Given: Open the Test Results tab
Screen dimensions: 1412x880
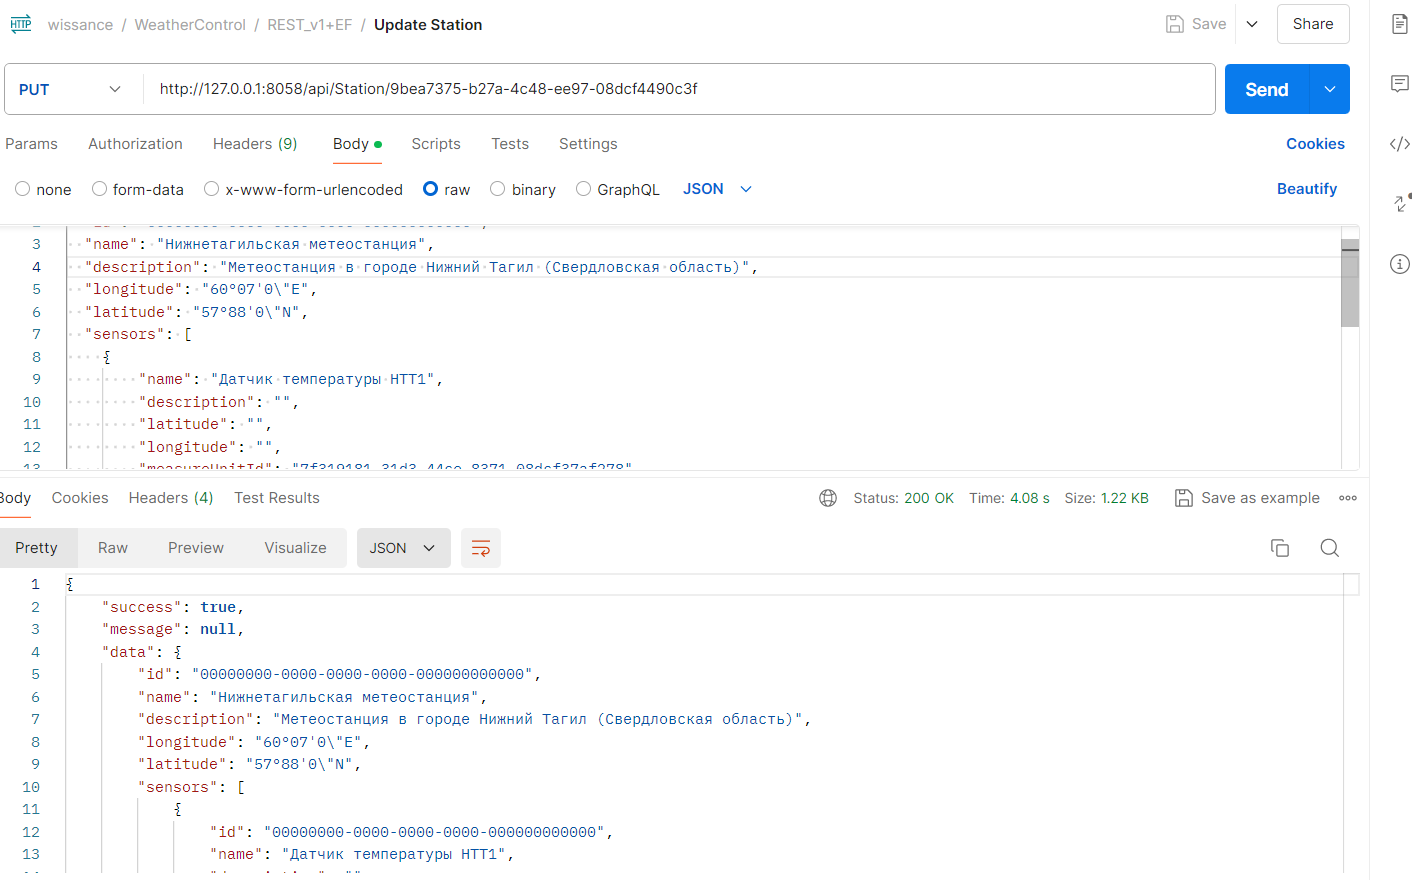Looking at the screenshot, I should pos(277,498).
